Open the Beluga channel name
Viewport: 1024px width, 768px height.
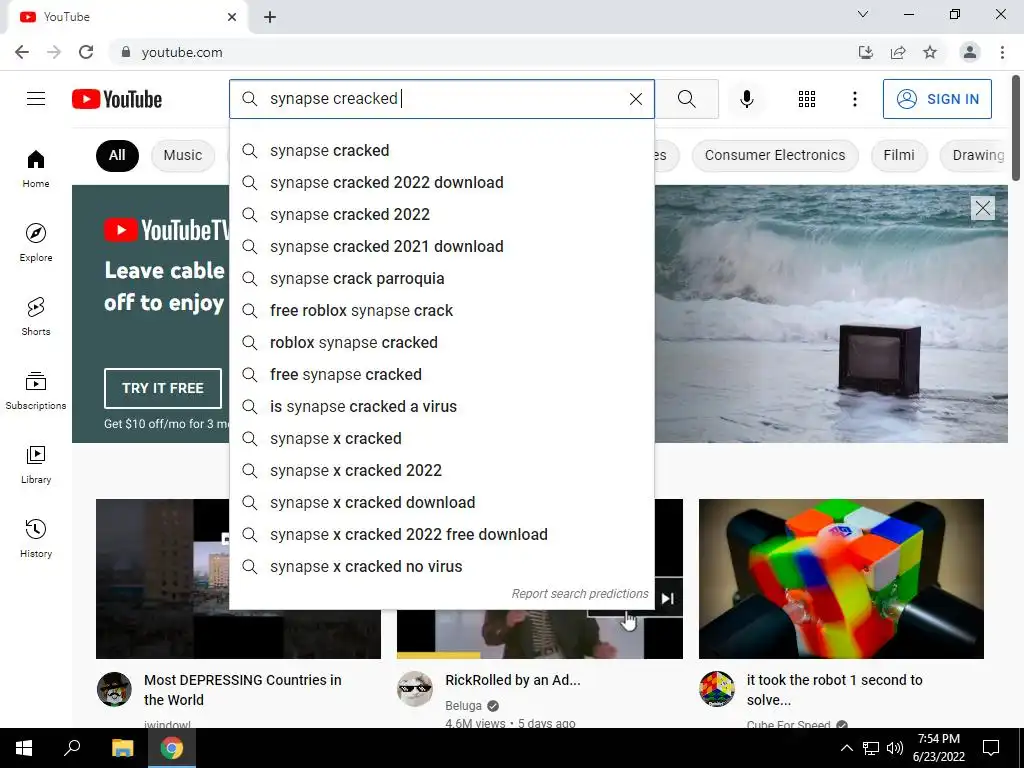(463, 705)
